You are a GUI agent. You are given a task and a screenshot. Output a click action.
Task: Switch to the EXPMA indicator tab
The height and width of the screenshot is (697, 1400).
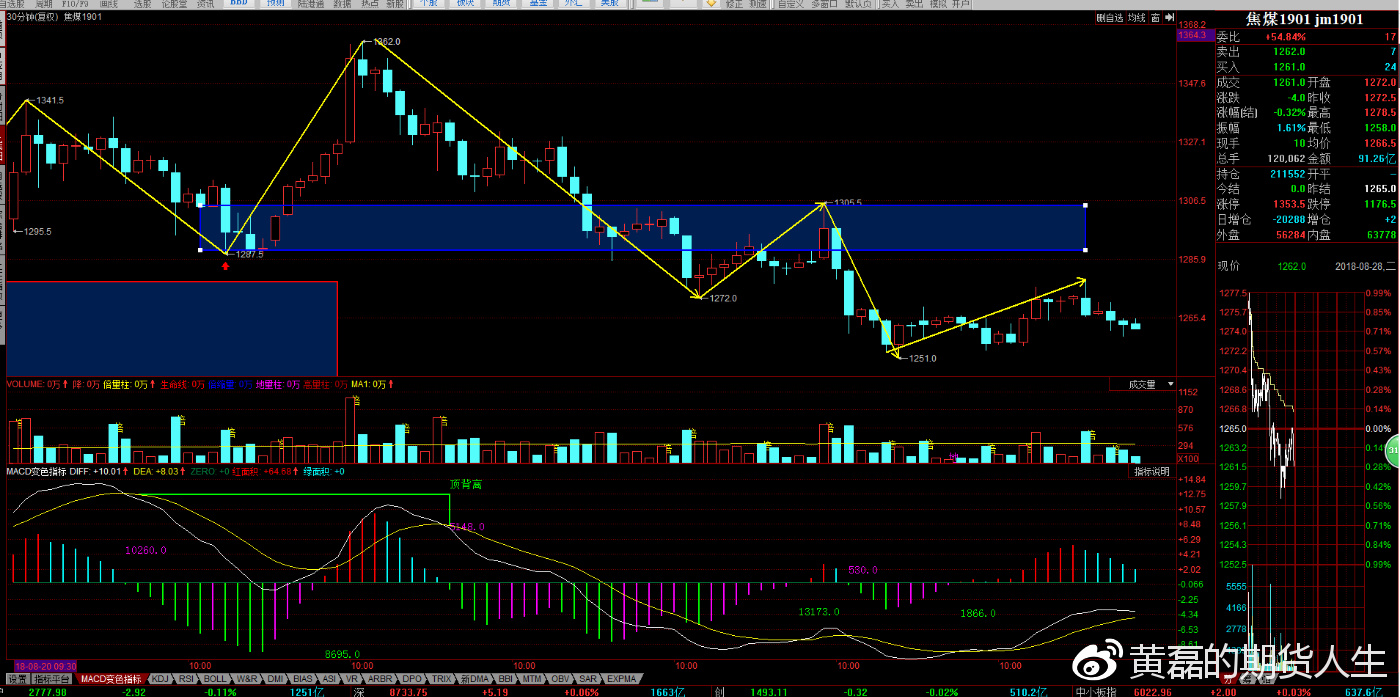pos(621,679)
